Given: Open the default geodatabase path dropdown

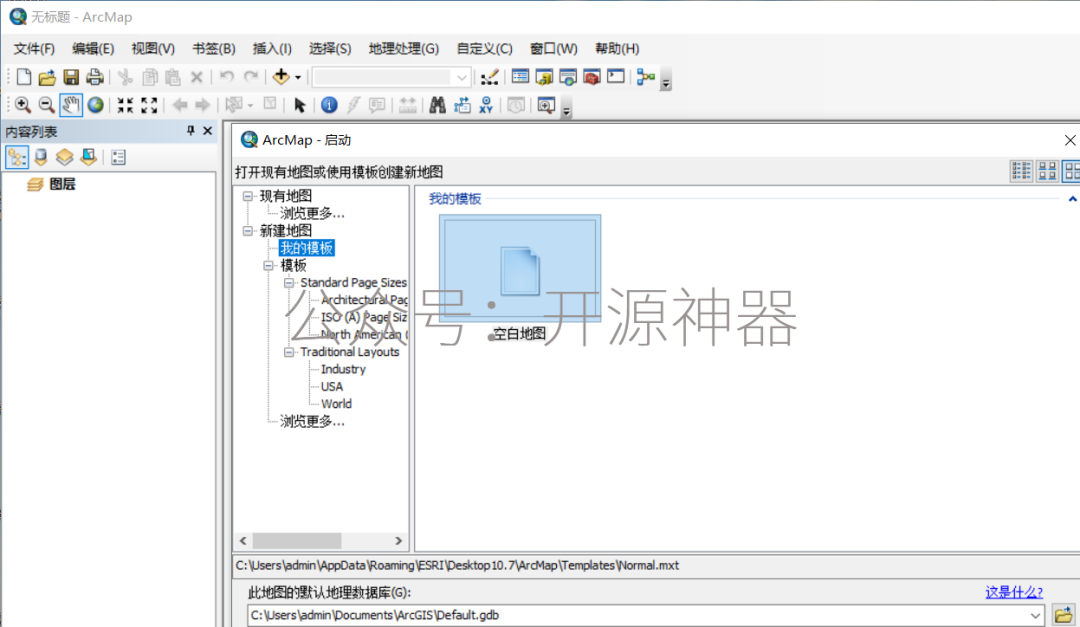Looking at the screenshot, I should (1036, 615).
